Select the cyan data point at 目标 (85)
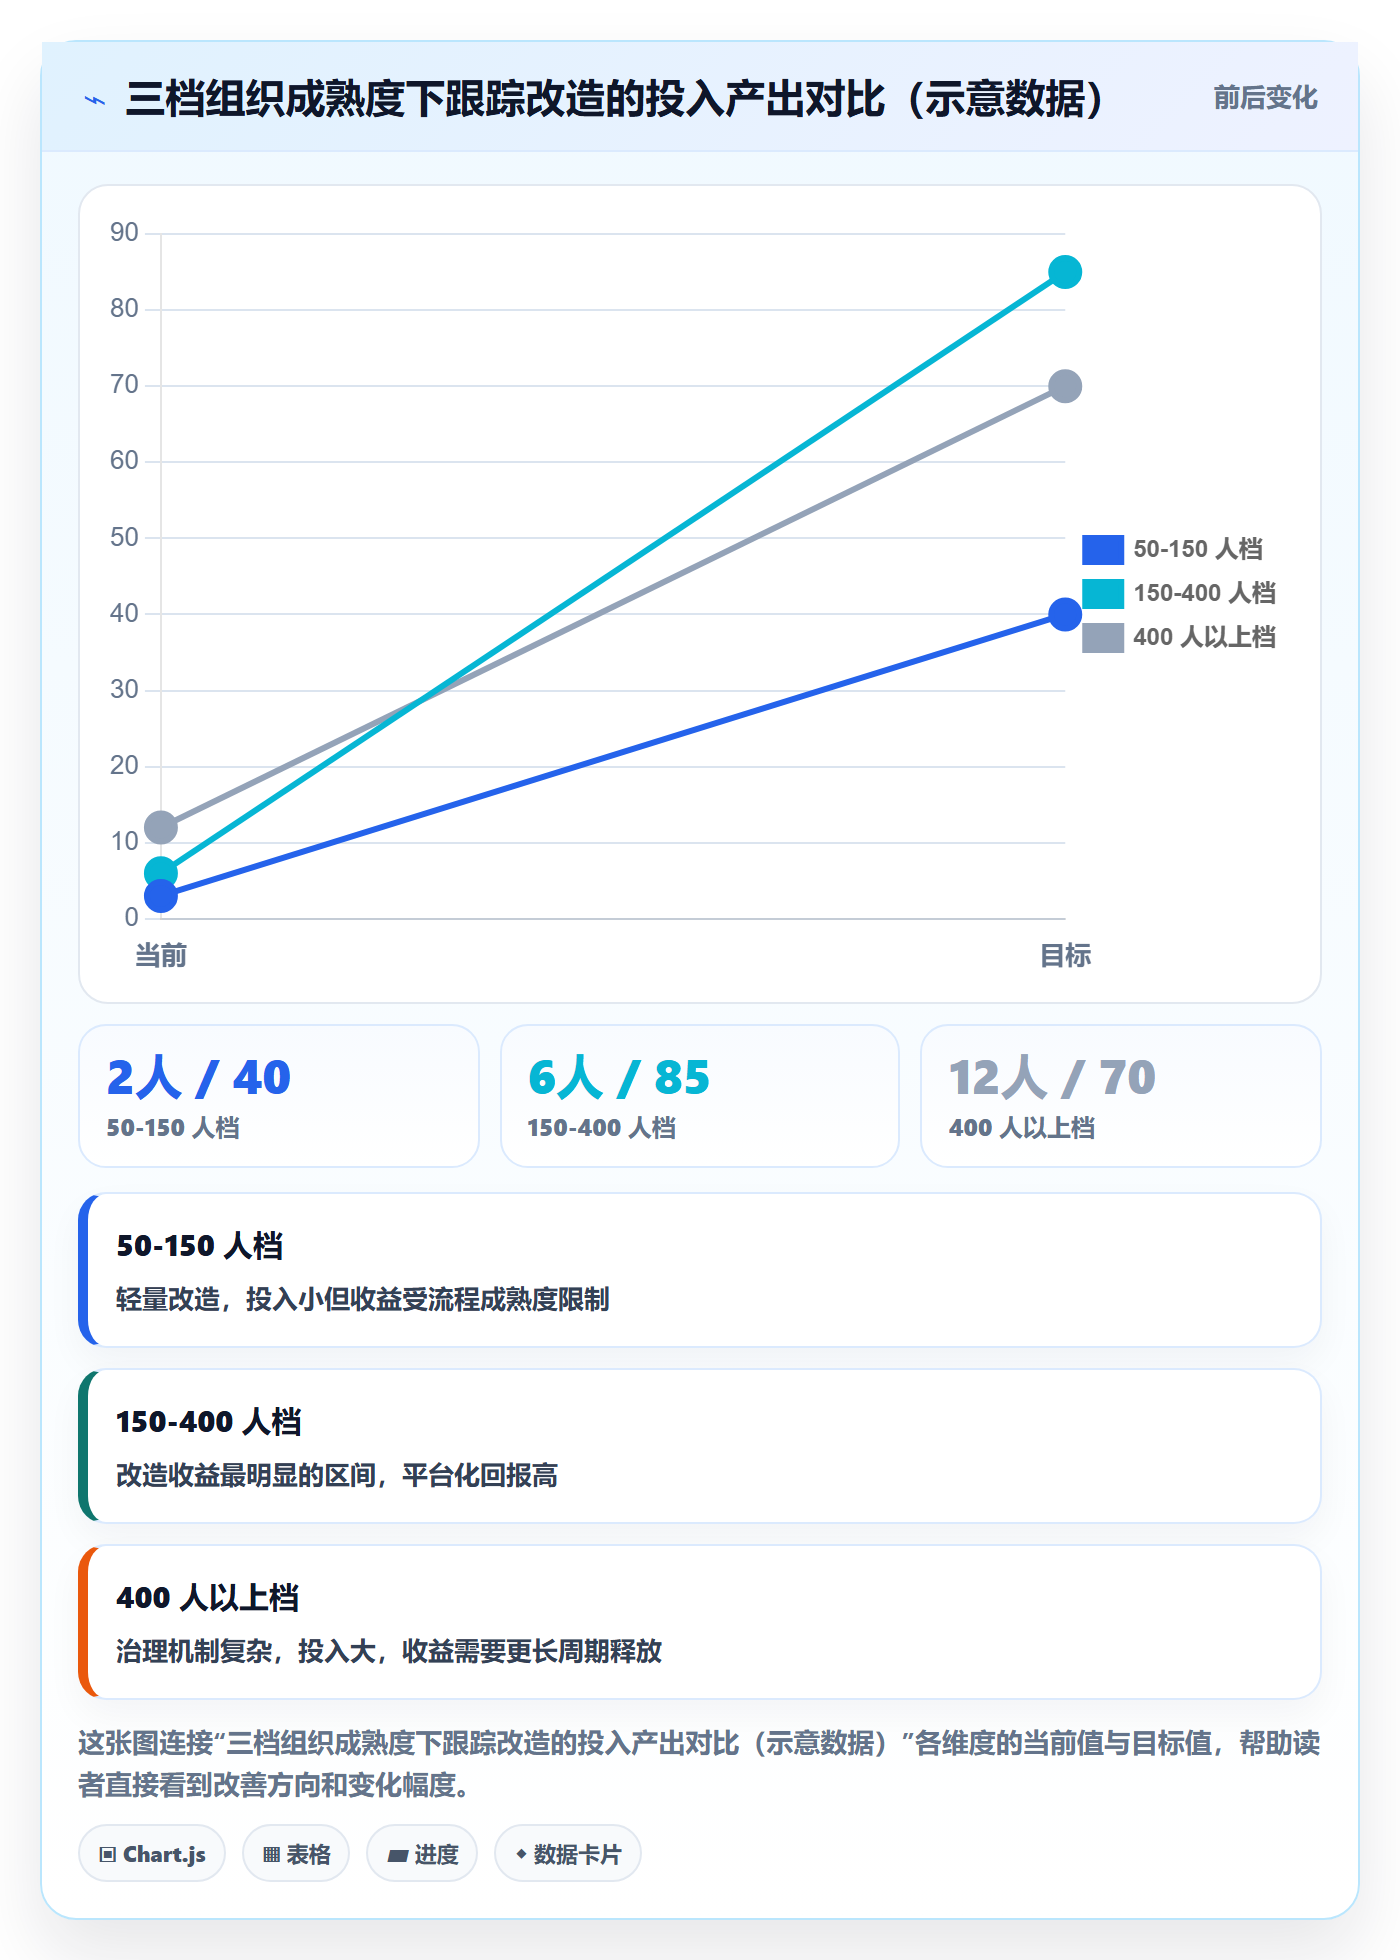 [x=1065, y=272]
